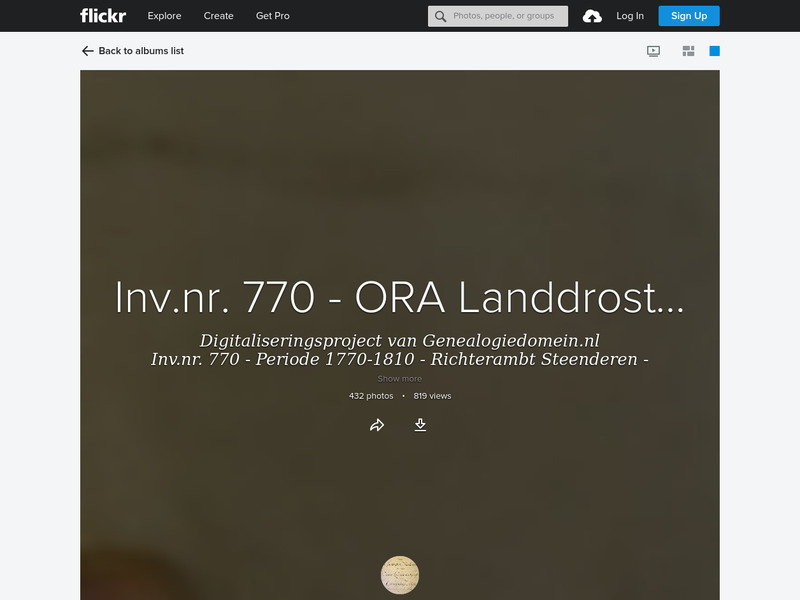Open the Explore menu
Image resolution: width=800 pixels, height=600 pixels.
[164, 16]
